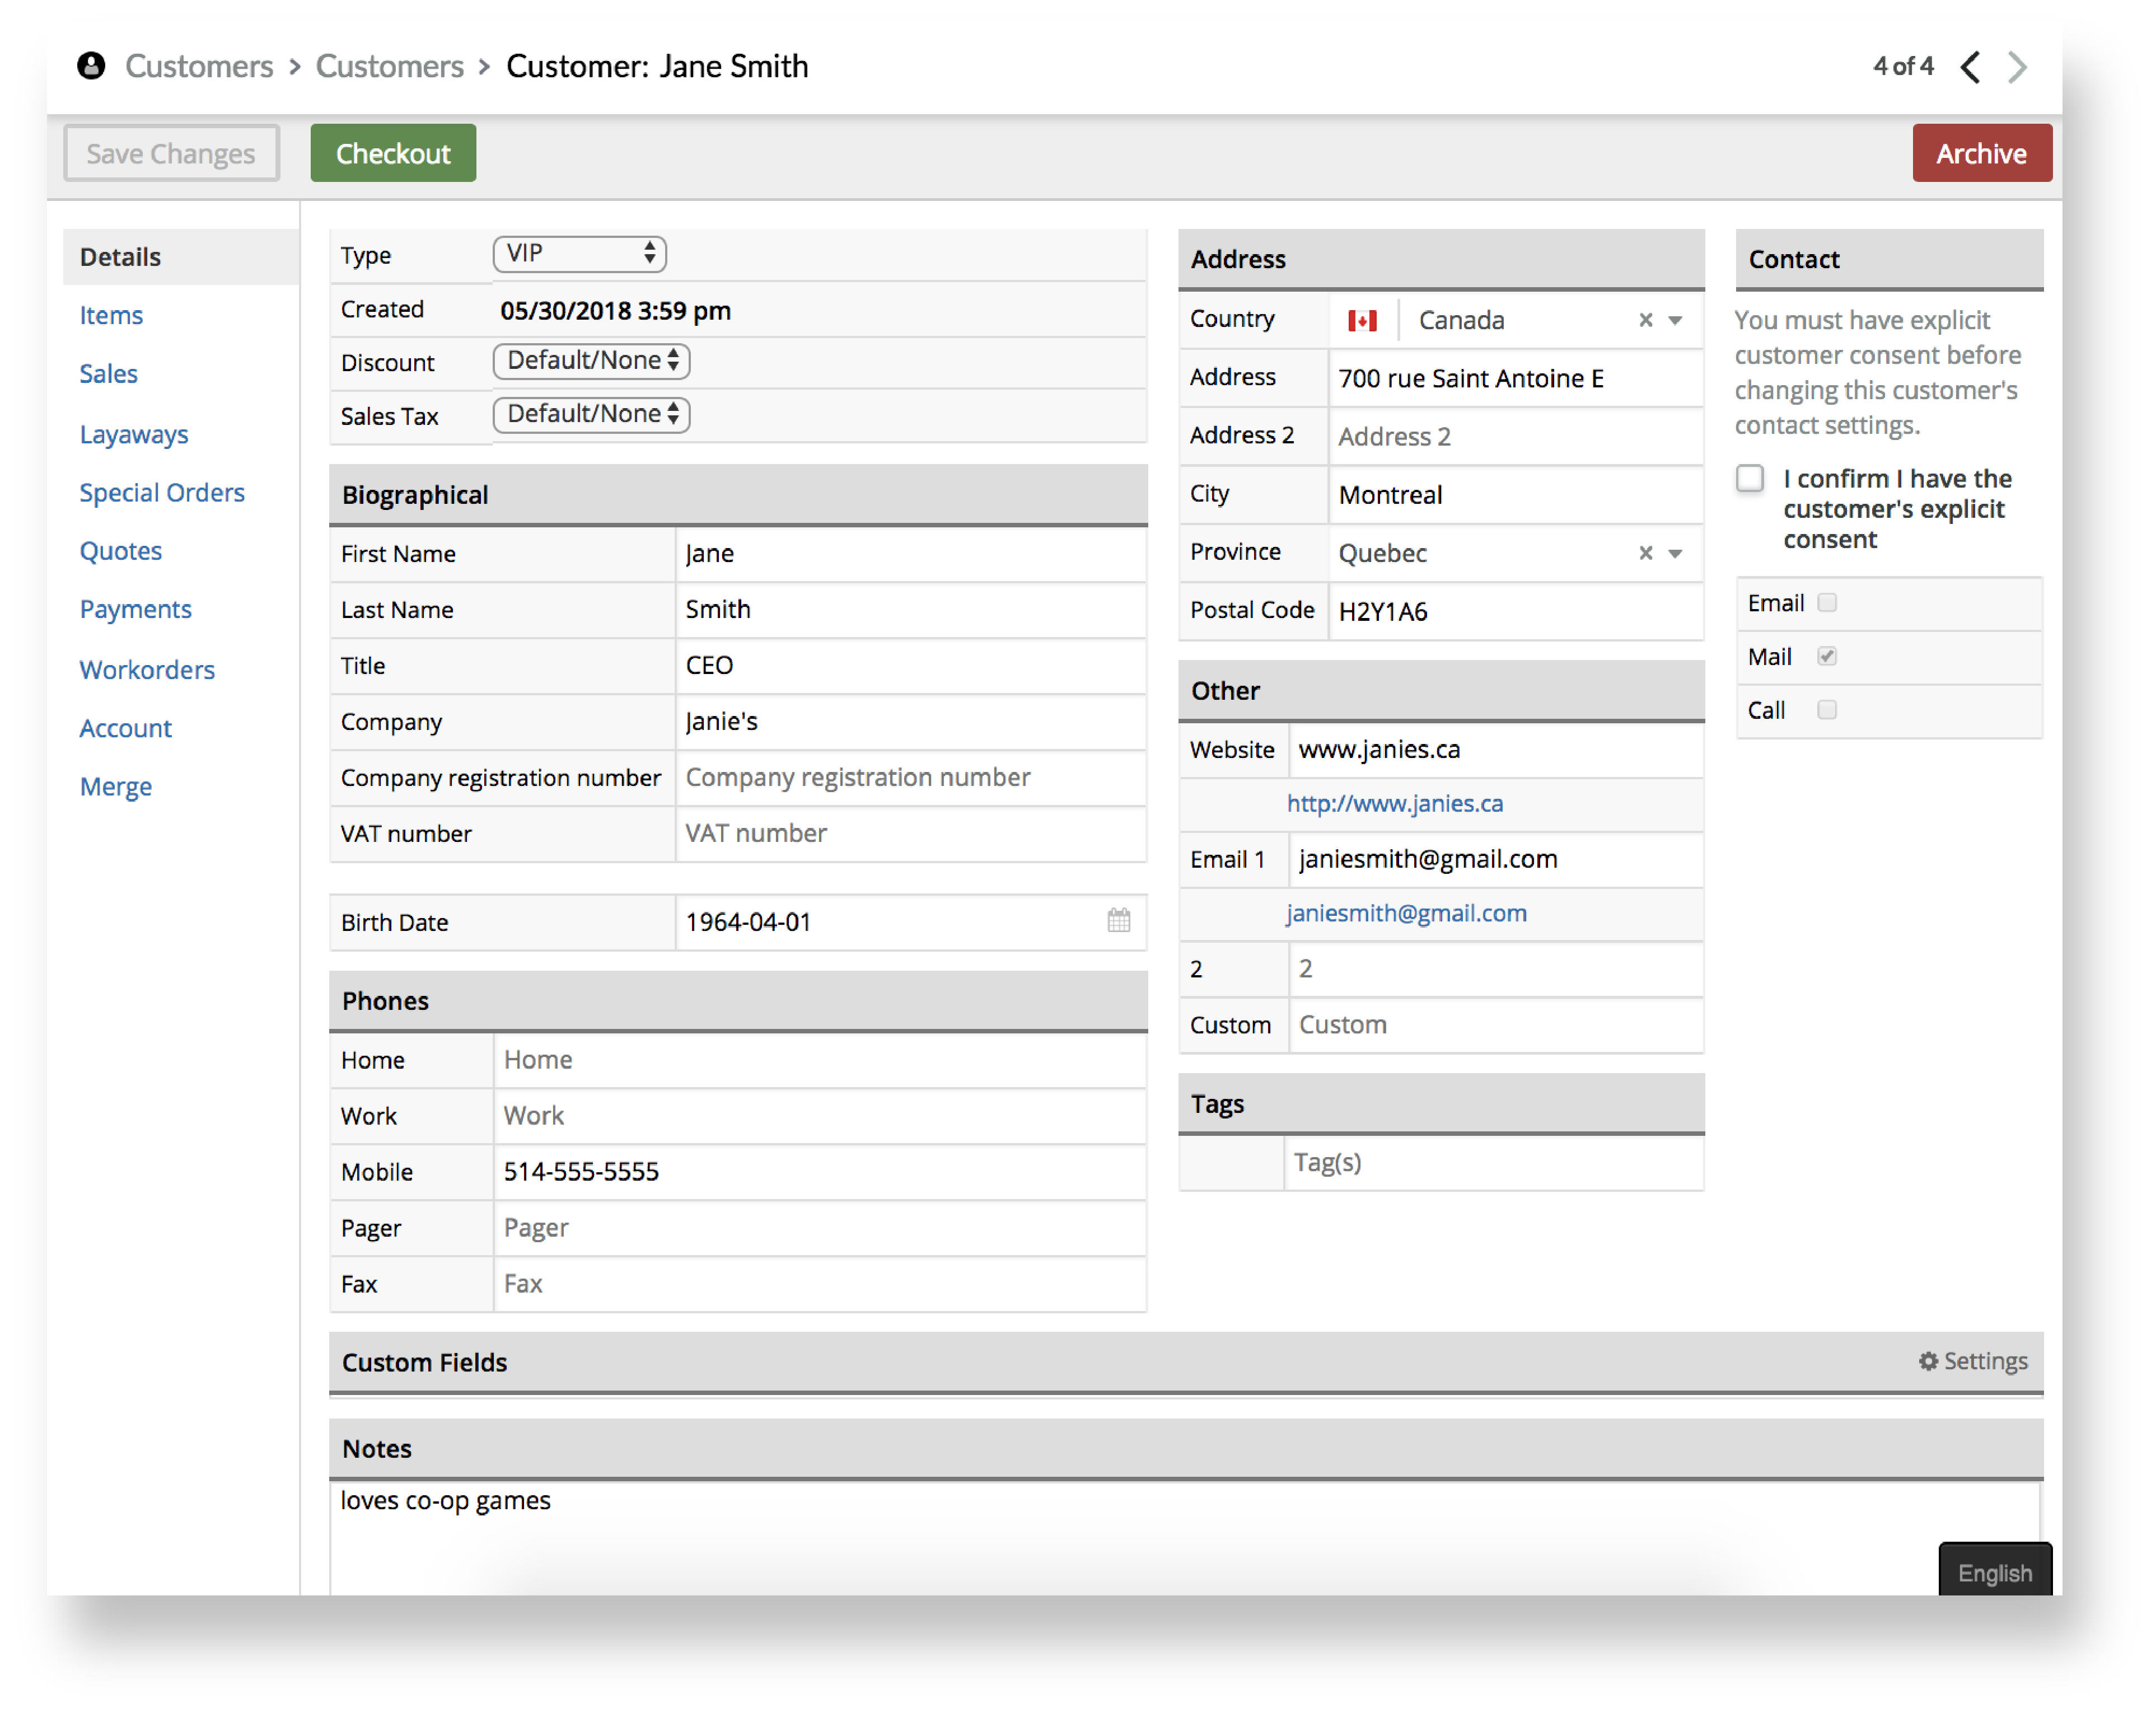Click the Mobile phone field

point(820,1172)
